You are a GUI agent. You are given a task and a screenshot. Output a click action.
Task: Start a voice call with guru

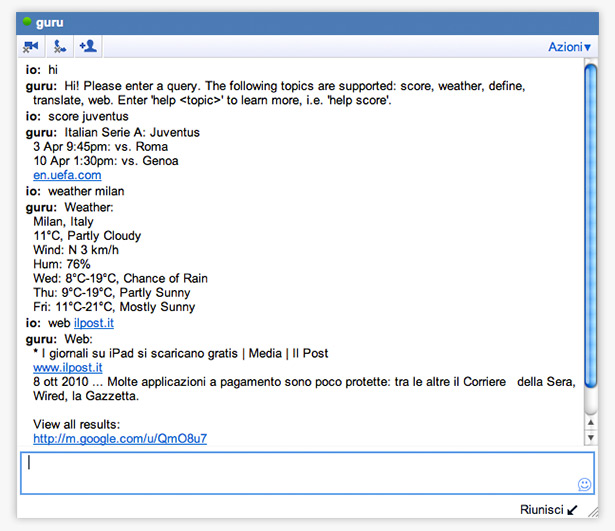click(58, 46)
